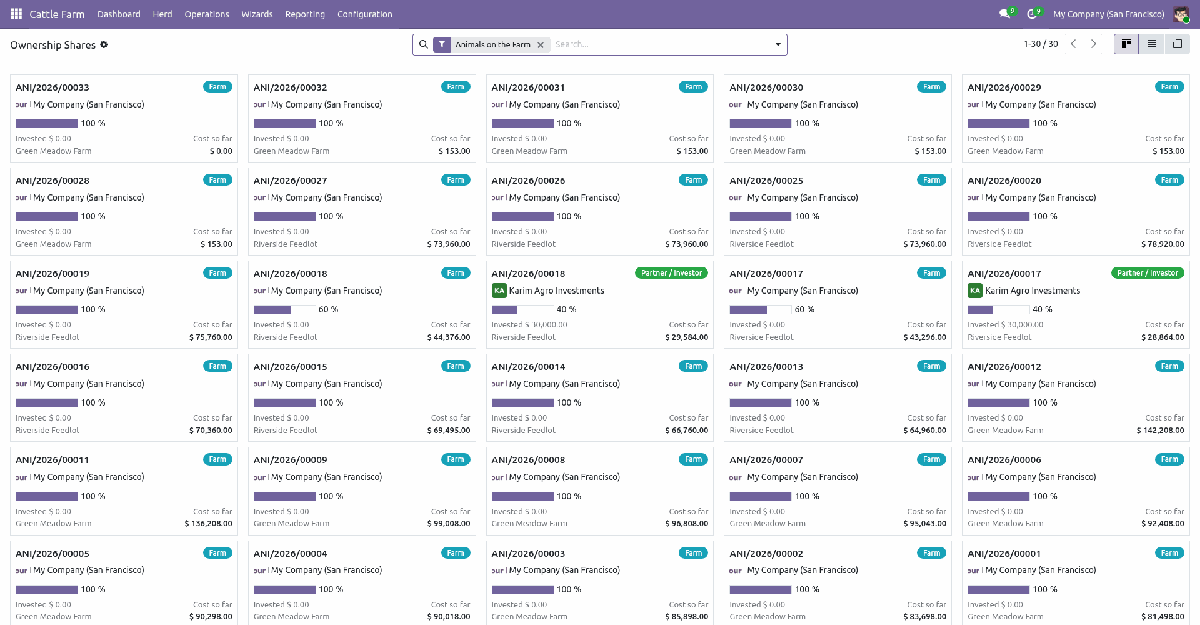Click the '1-30 / 30' pager counter
This screenshot has width=1200, height=625.
(1041, 44)
